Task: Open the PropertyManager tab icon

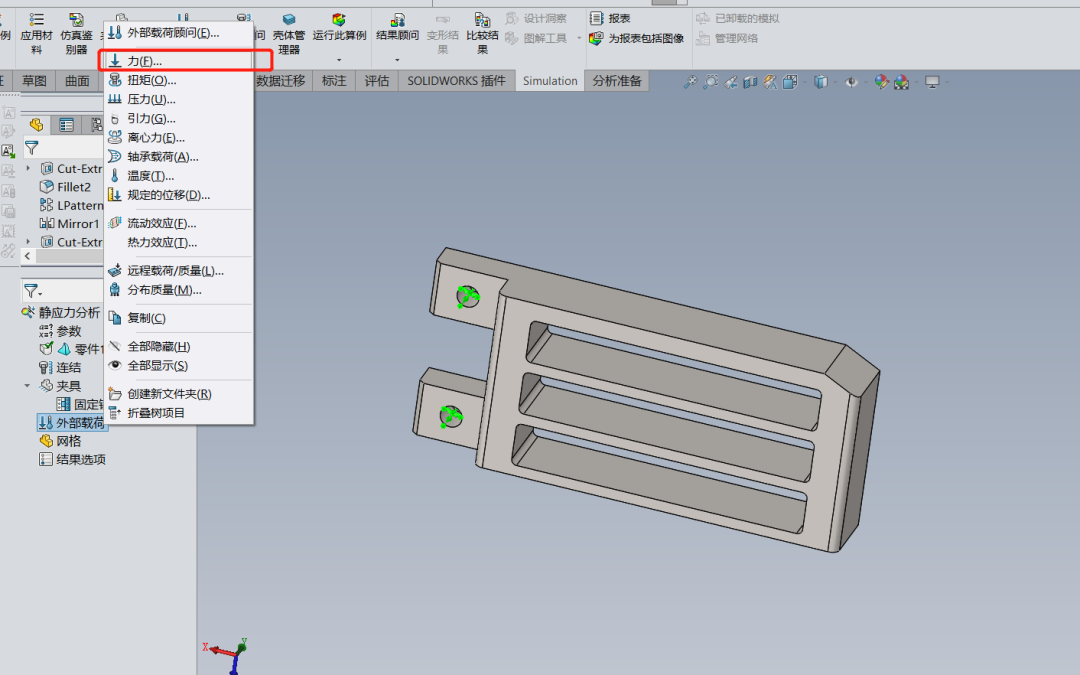Action: click(66, 125)
